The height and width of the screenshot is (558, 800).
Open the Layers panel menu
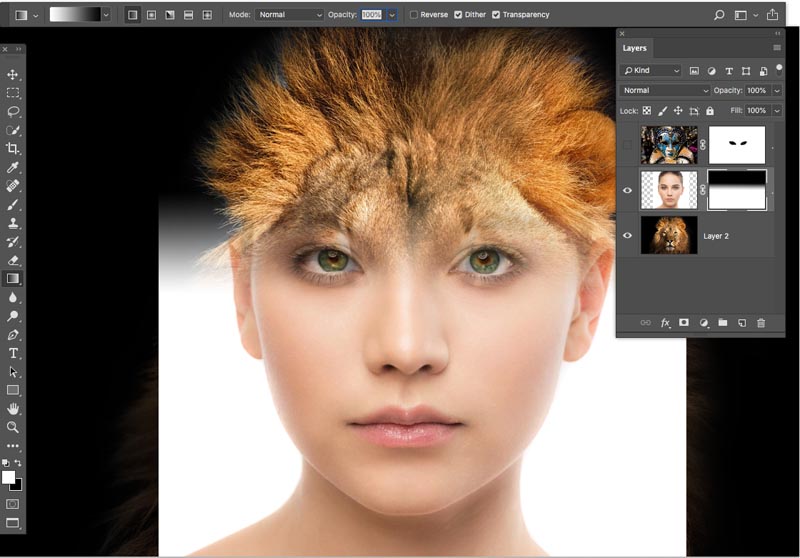pos(777,47)
